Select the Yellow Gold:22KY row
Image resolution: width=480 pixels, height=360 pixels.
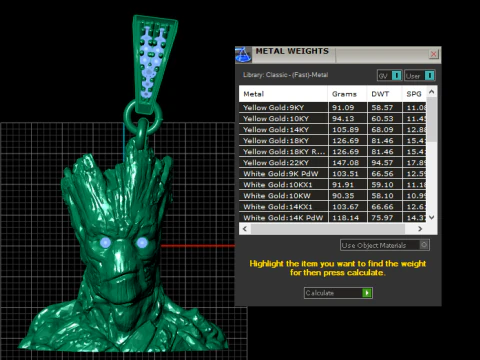pos(333,162)
